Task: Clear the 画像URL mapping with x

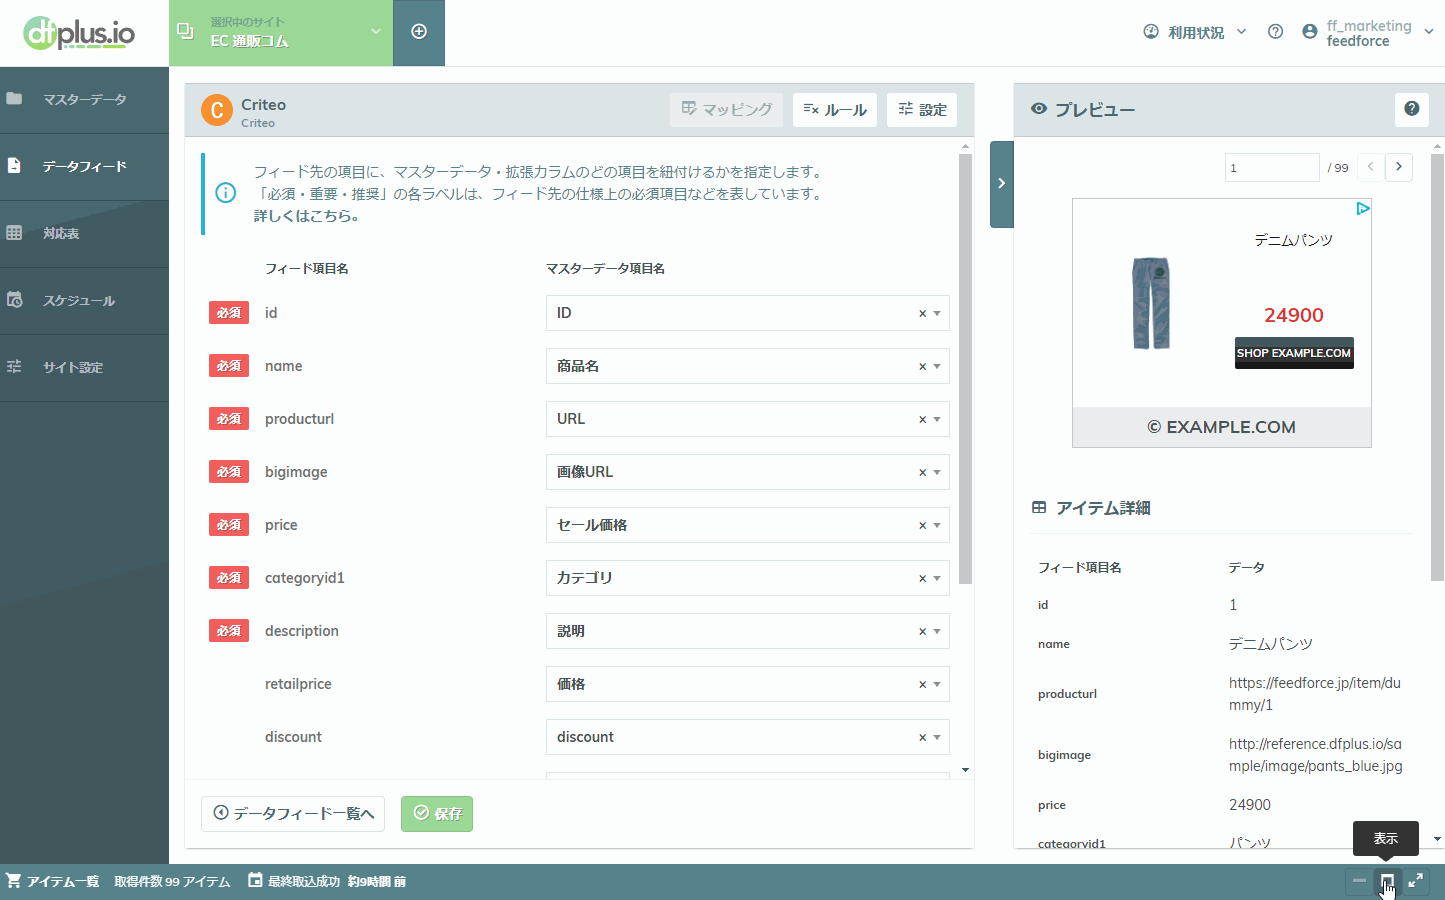Action: [922, 473]
